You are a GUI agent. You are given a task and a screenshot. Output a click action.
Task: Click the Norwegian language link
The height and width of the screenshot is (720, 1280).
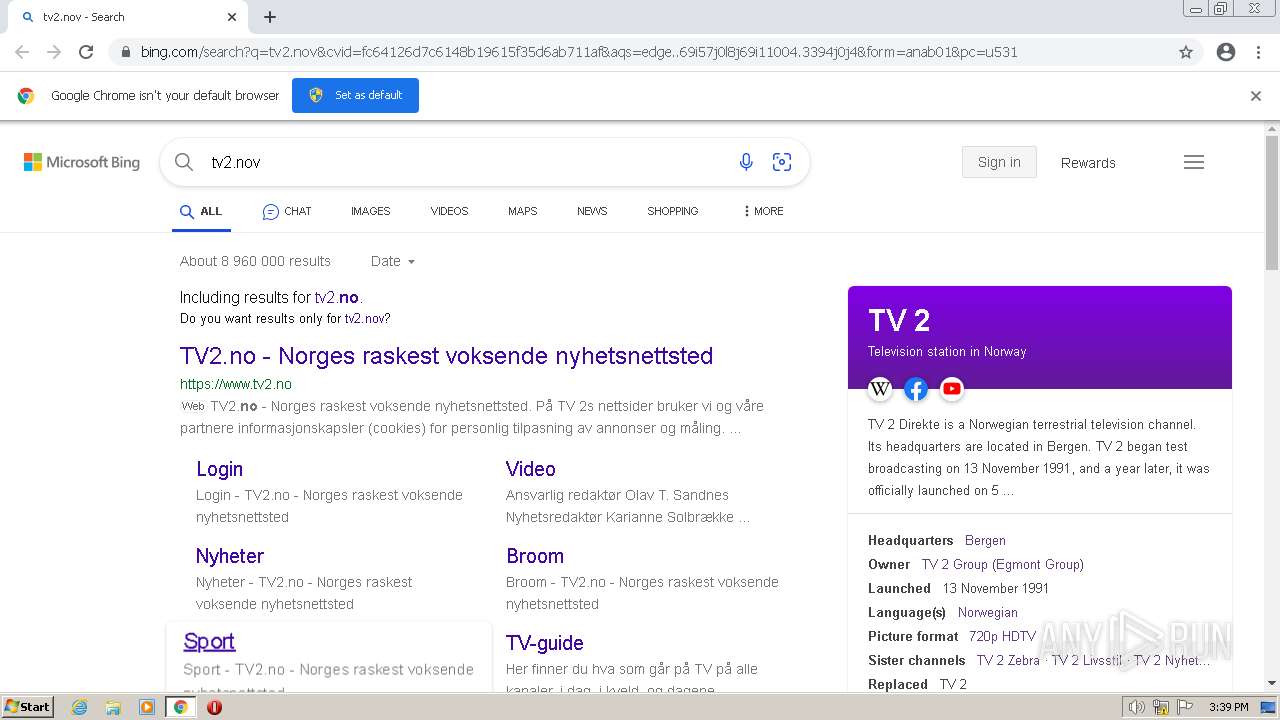click(x=988, y=612)
